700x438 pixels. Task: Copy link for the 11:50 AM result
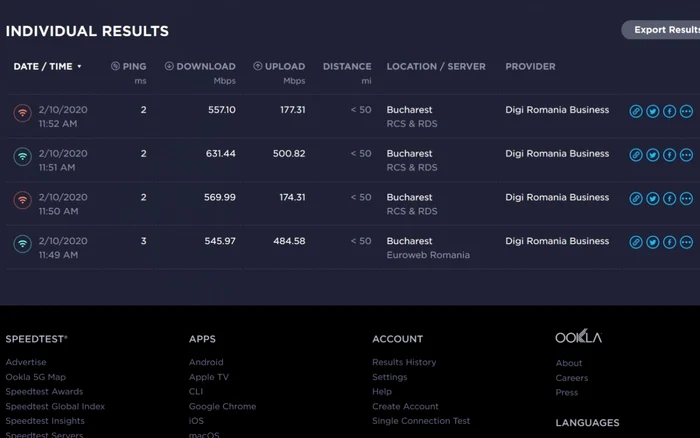[636, 198]
